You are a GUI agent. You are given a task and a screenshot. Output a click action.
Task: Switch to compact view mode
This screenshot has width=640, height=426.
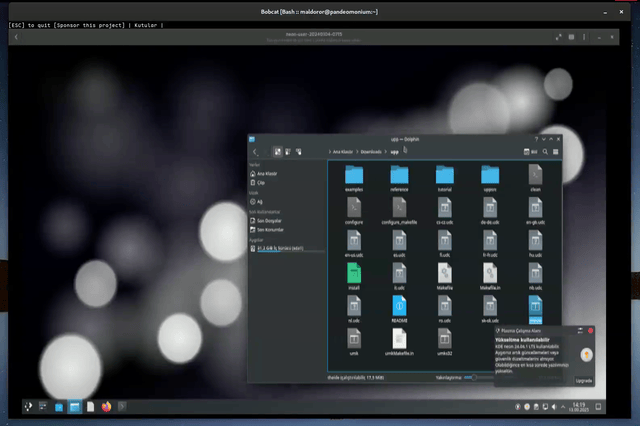(288, 152)
